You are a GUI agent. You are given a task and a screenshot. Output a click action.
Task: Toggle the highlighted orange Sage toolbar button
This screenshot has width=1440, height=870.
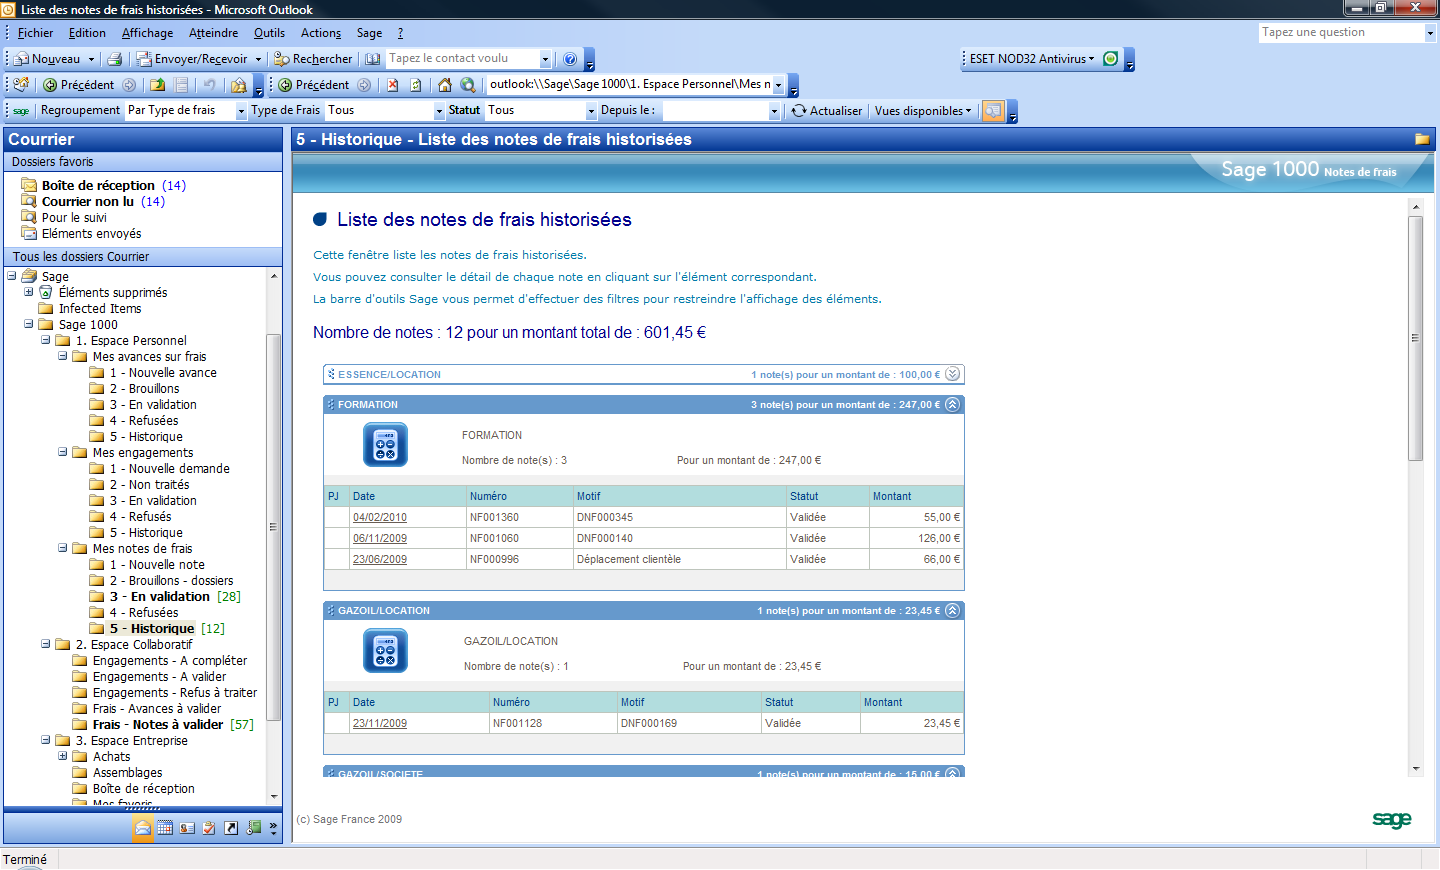[993, 111]
